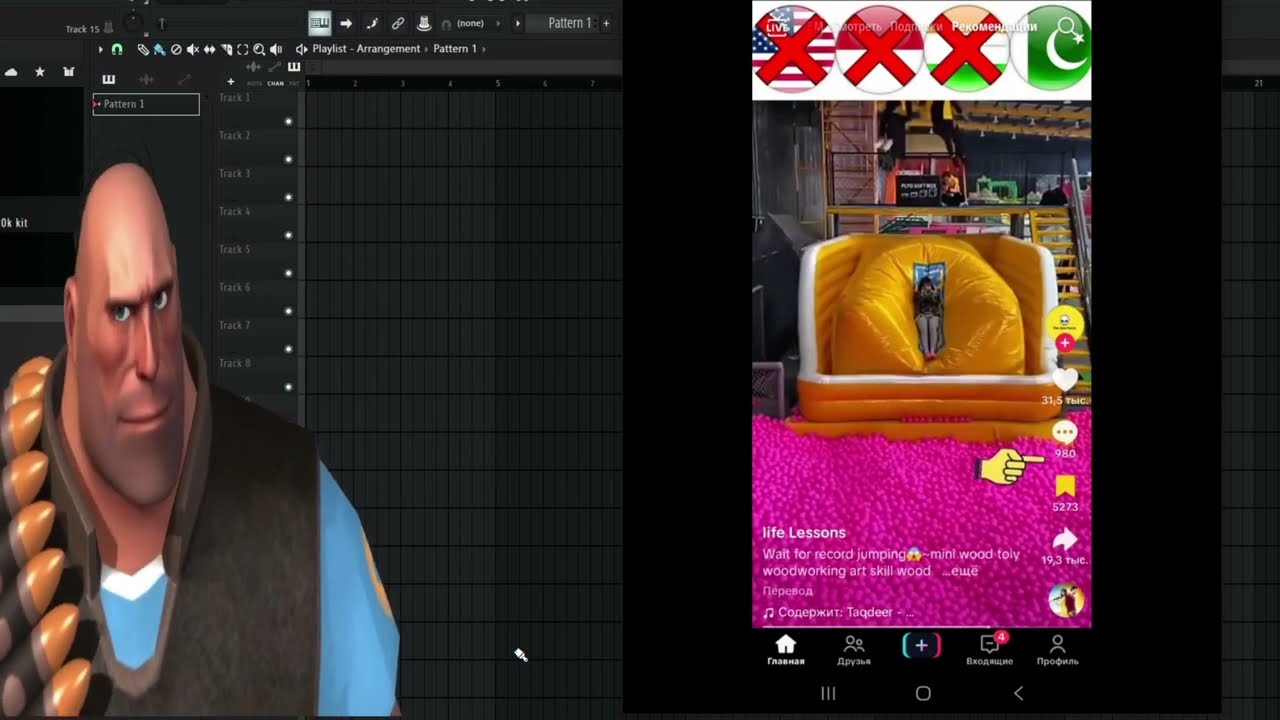Switch to TikTok "Рекомендации" tab
The image size is (1280, 720).
[x=994, y=27]
